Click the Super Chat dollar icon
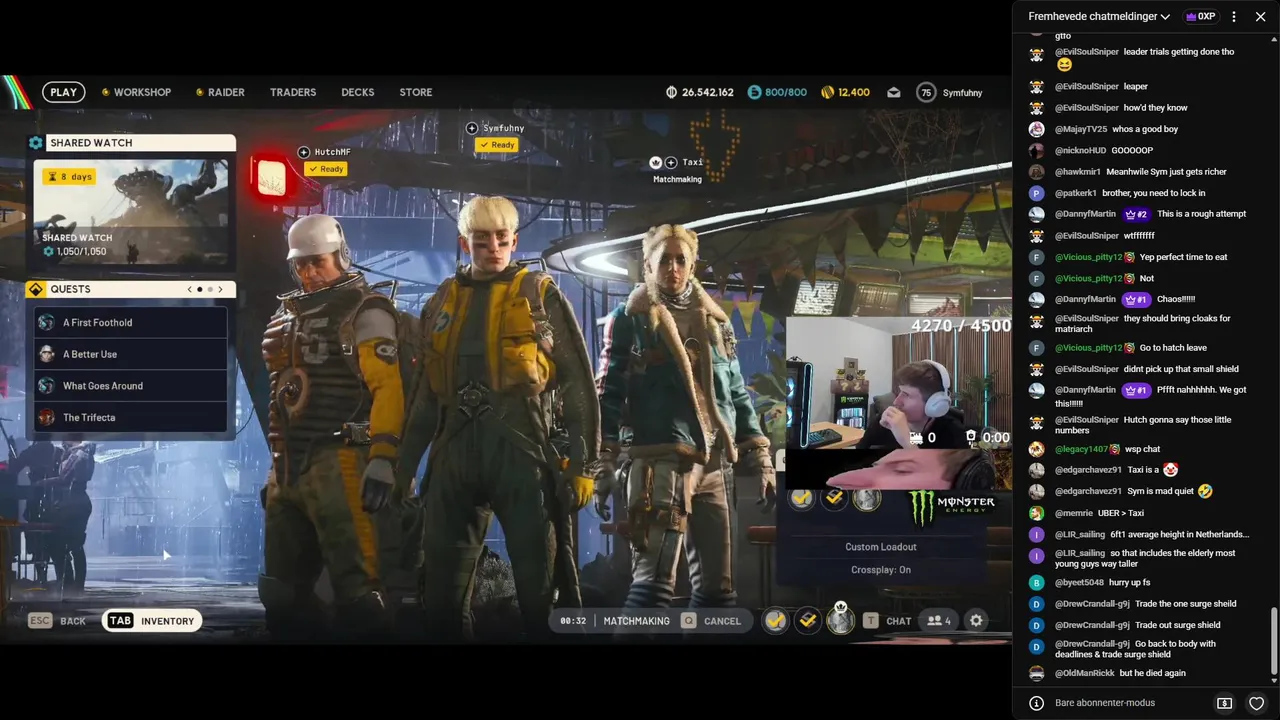The height and width of the screenshot is (720, 1280). point(1224,703)
